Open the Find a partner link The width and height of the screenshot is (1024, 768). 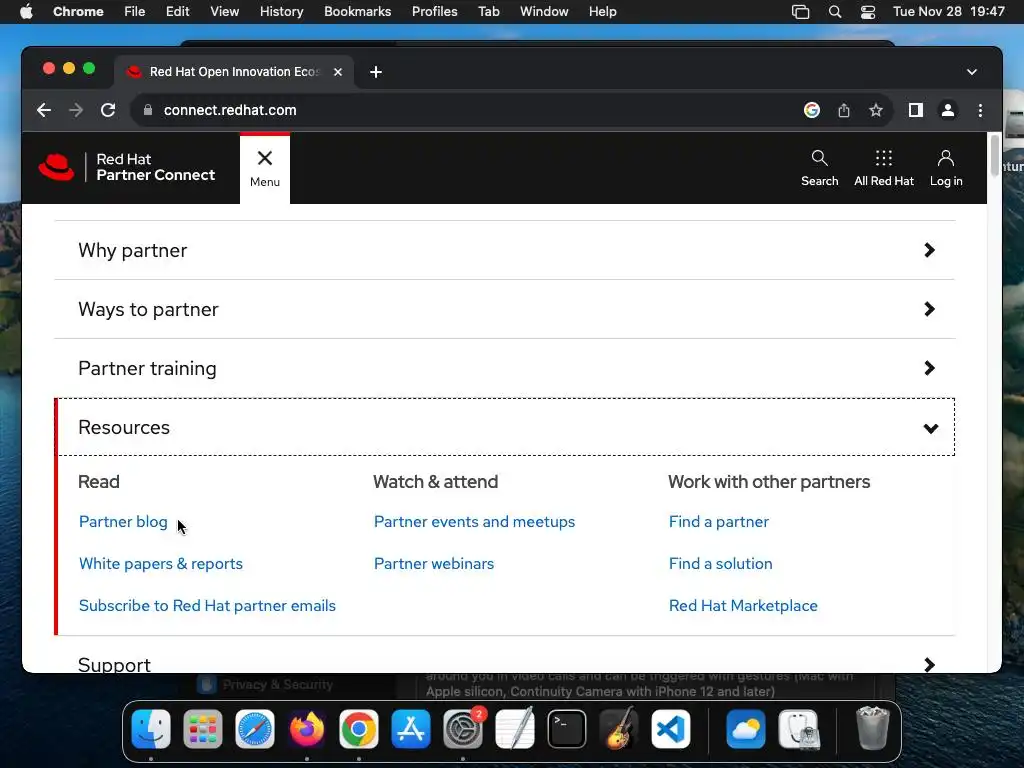pyautogui.click(x=718, y=522)
